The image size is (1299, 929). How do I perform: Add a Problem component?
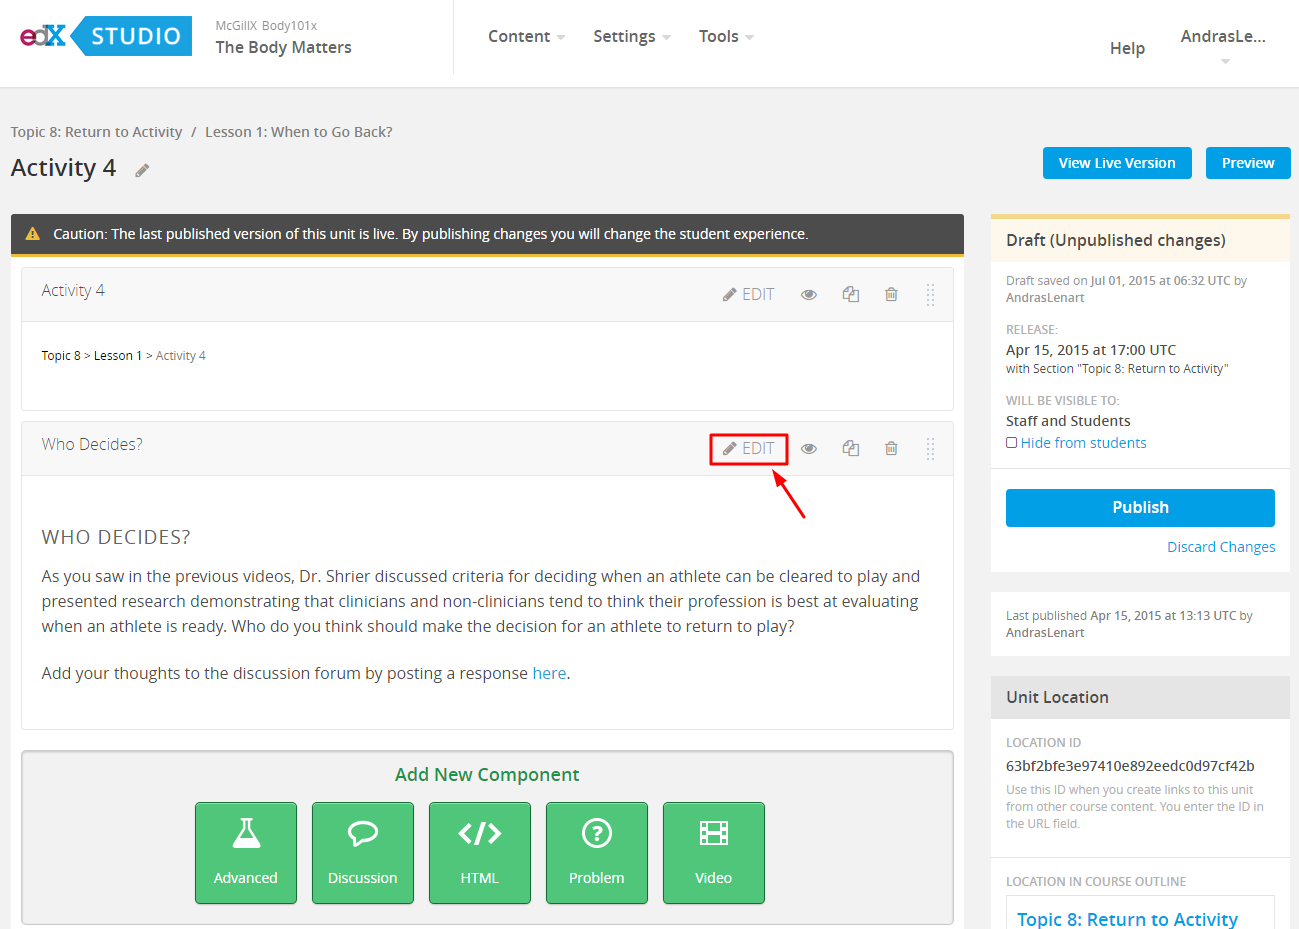pos(597,853)
